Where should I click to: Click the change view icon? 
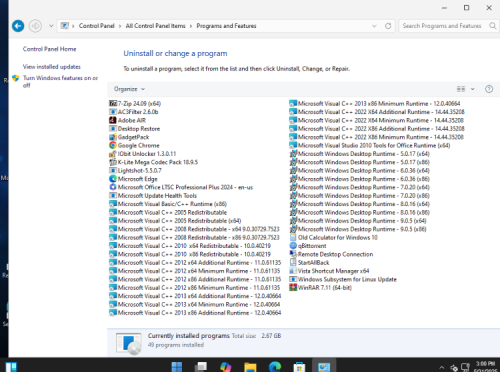pos(461,89)
